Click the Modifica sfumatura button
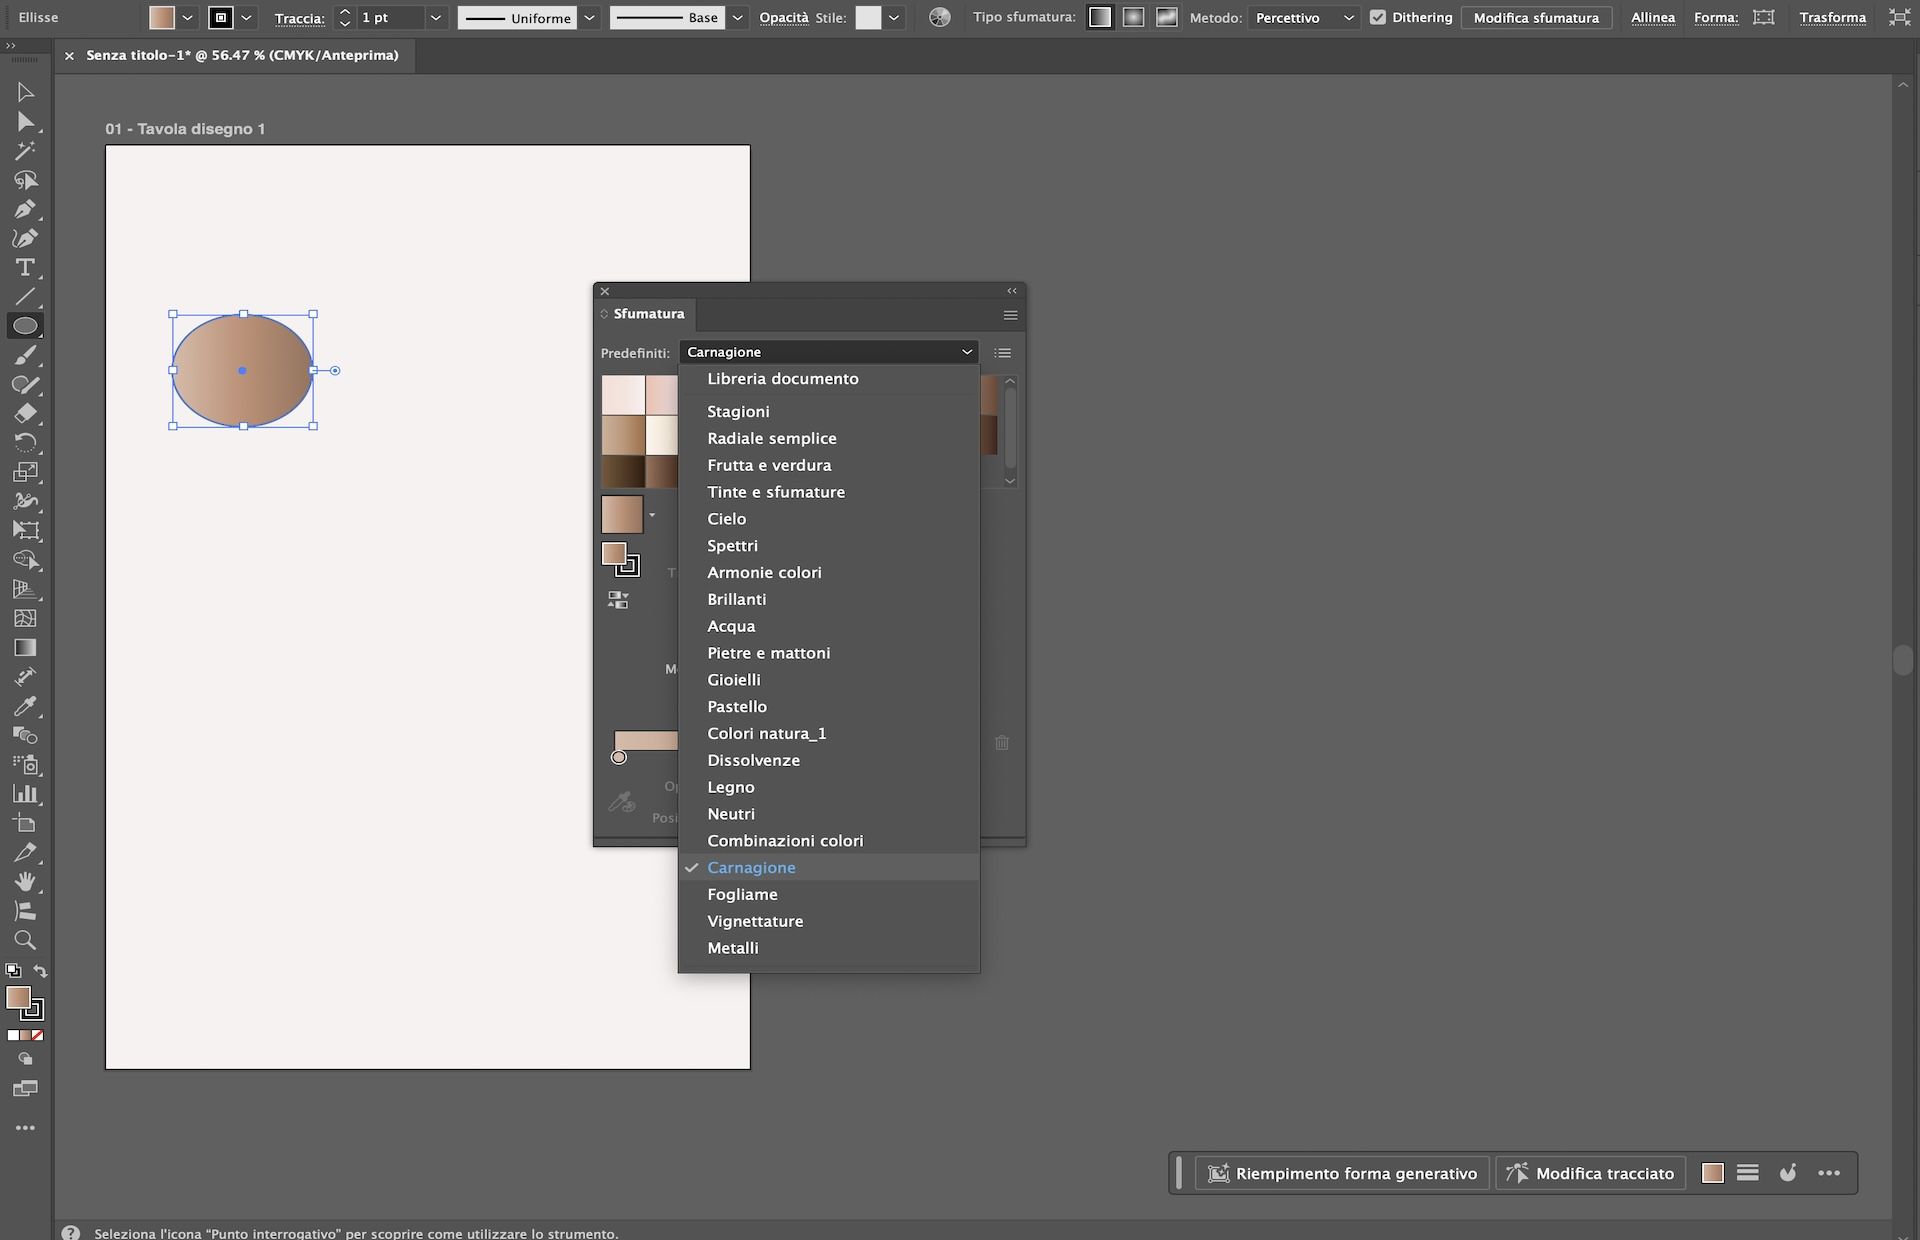Image resolution: width=1920 pixels, height=1240 pixels. pyautogui.click(x=1537, y=17)
